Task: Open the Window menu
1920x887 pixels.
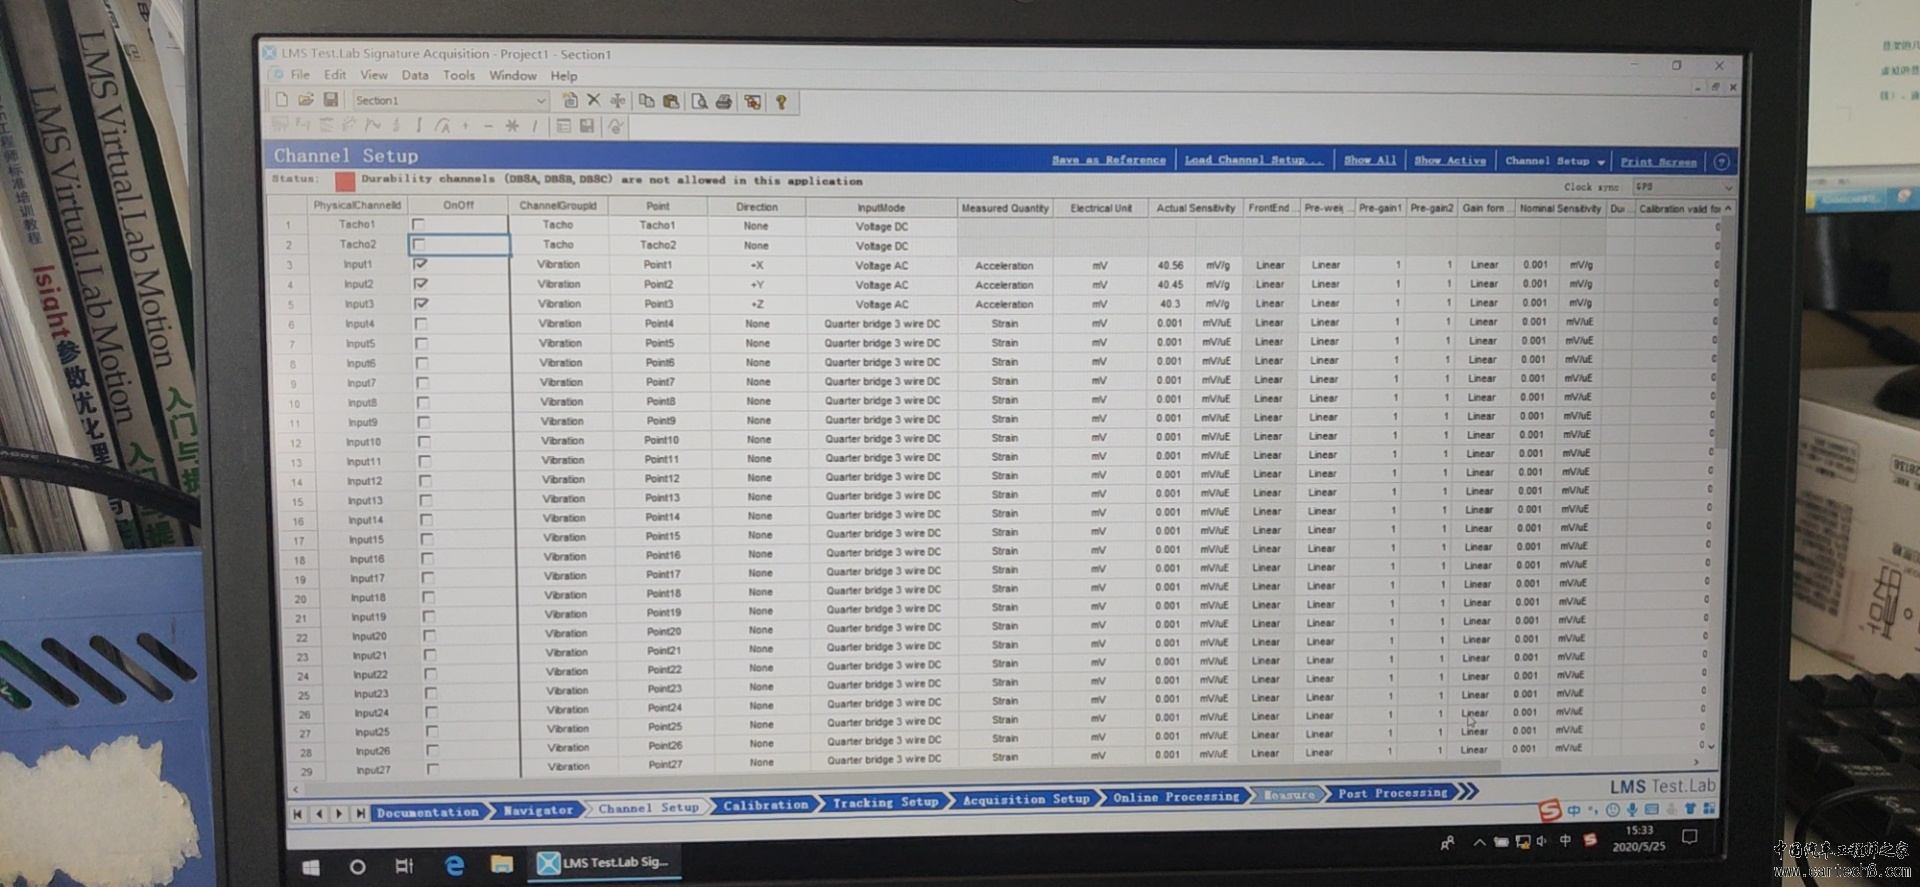Action: 513,76
